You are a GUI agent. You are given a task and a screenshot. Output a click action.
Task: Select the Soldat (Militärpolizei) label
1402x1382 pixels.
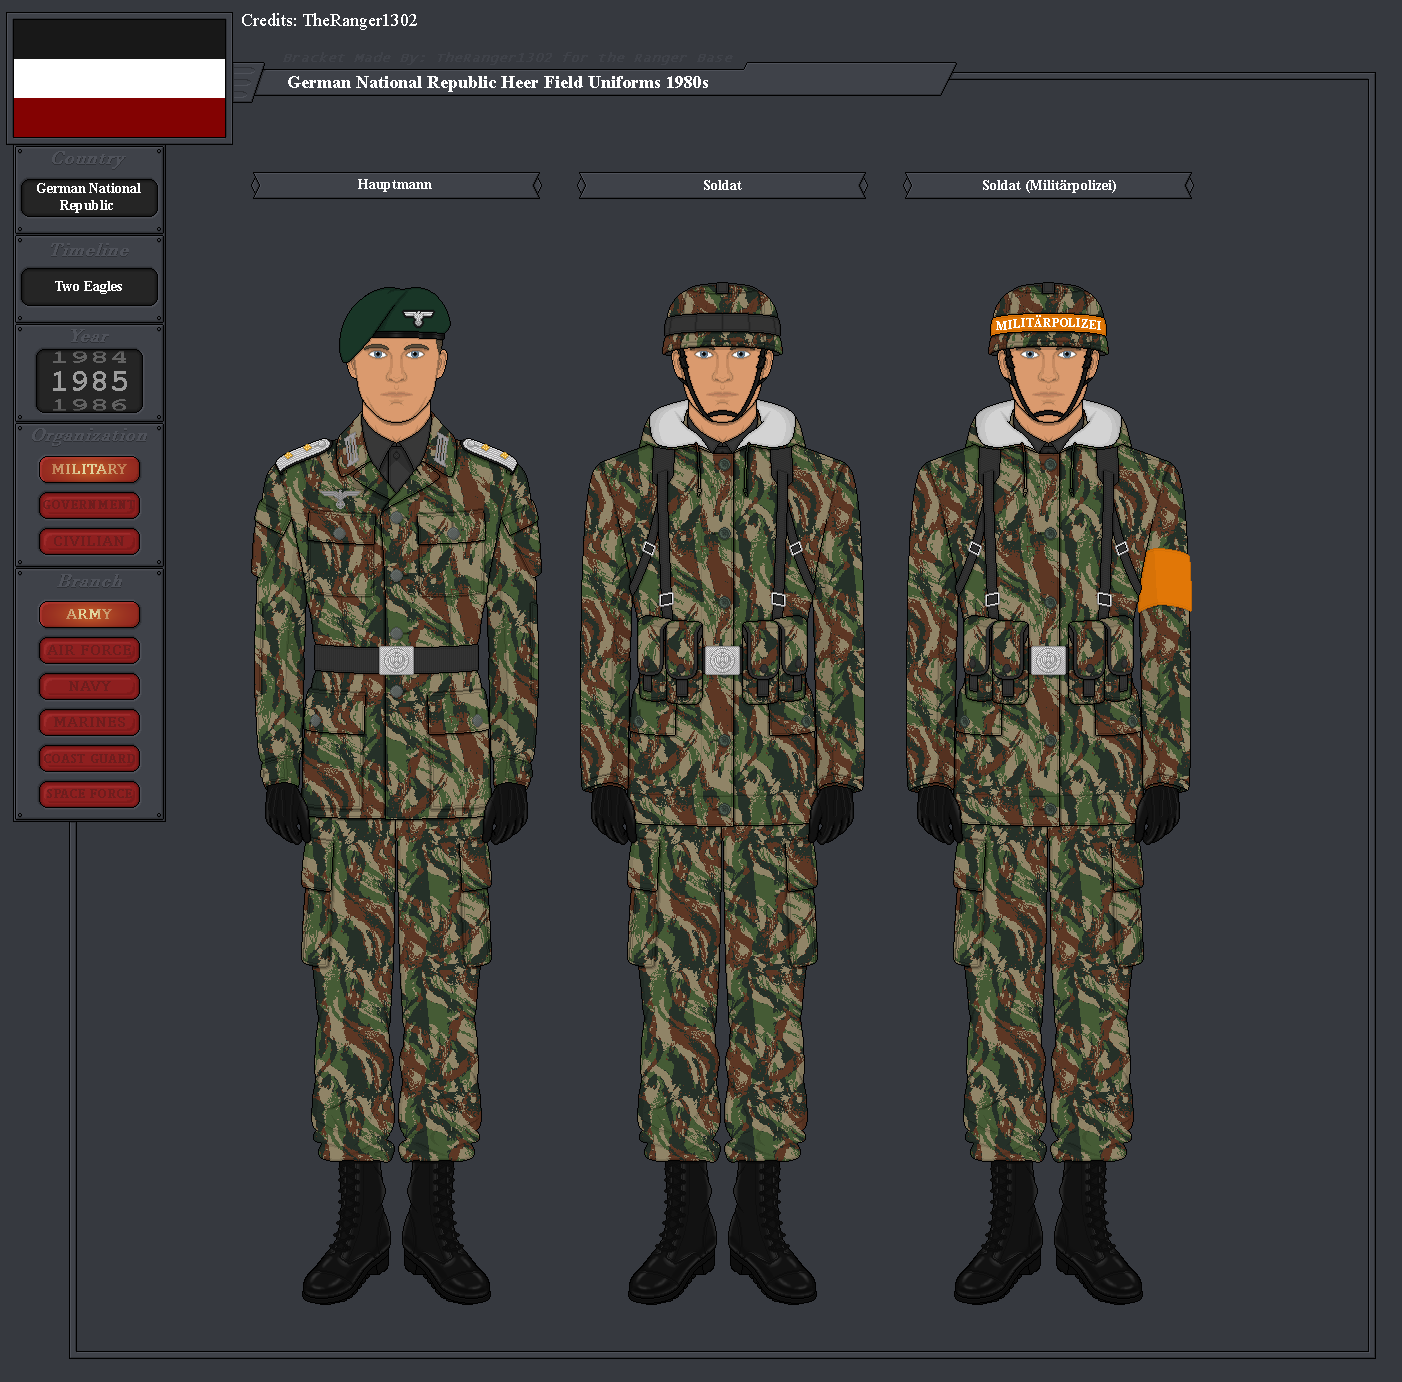[x=1048, y=185]
